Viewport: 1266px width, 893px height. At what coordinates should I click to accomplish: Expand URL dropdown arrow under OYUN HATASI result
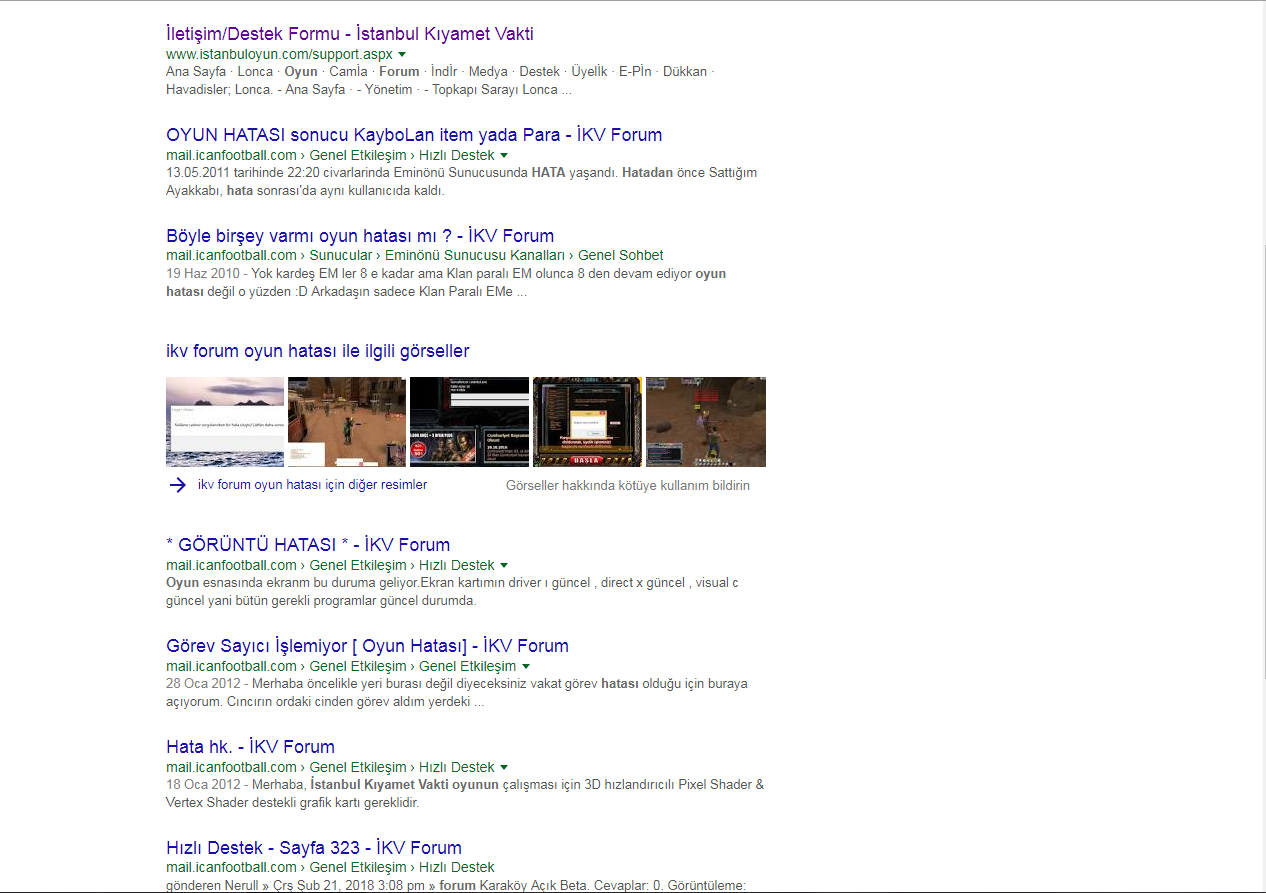504,155
